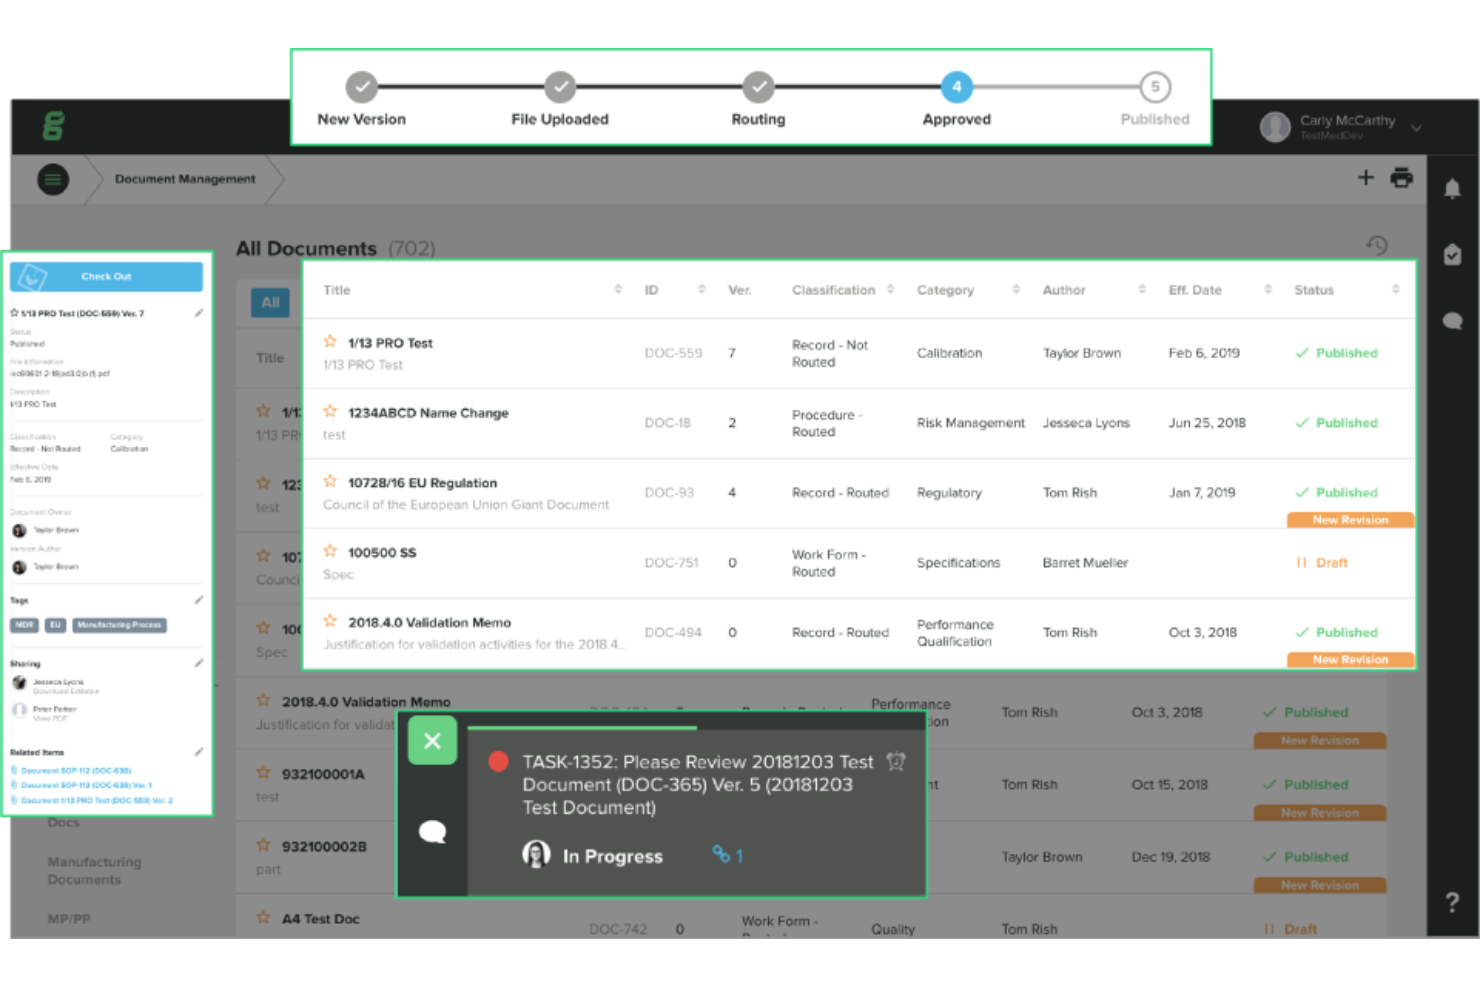The height and width of the screenshot is (987, 1480).
Task: Click the green logo in the header
Action: point(53,126)
